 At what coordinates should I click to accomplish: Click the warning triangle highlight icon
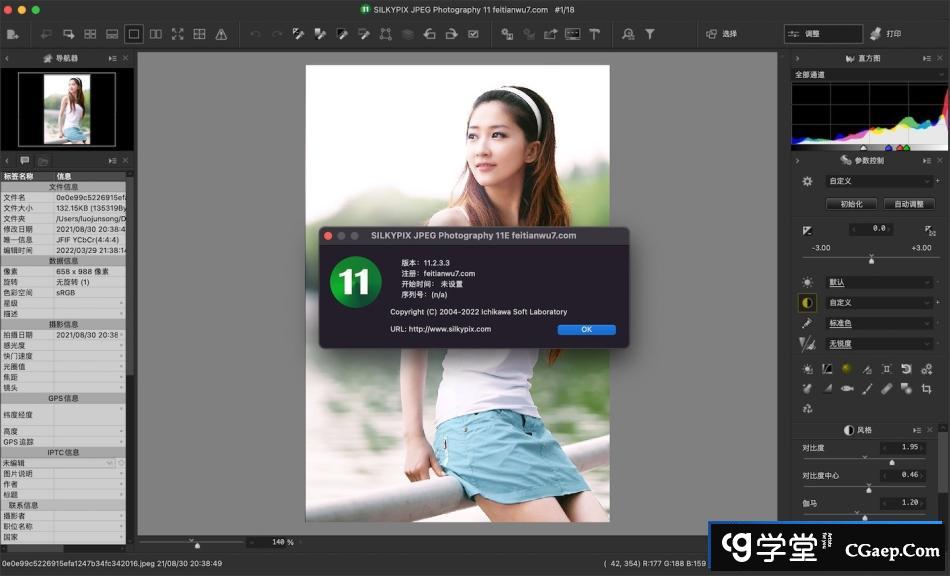coord(221,34)
